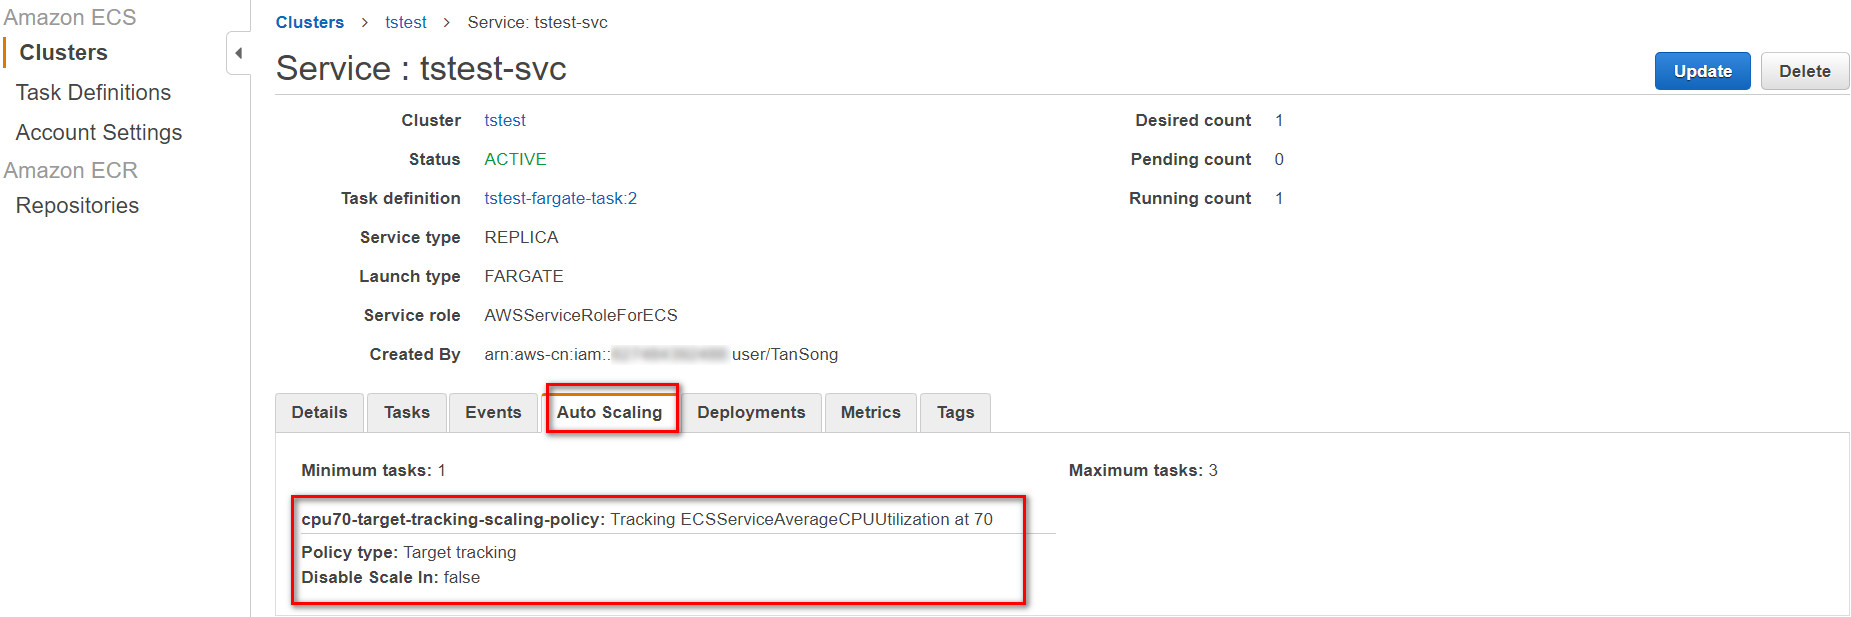
Task: Click the Amazon ECR sidebar heading
Action: point(70,170)
